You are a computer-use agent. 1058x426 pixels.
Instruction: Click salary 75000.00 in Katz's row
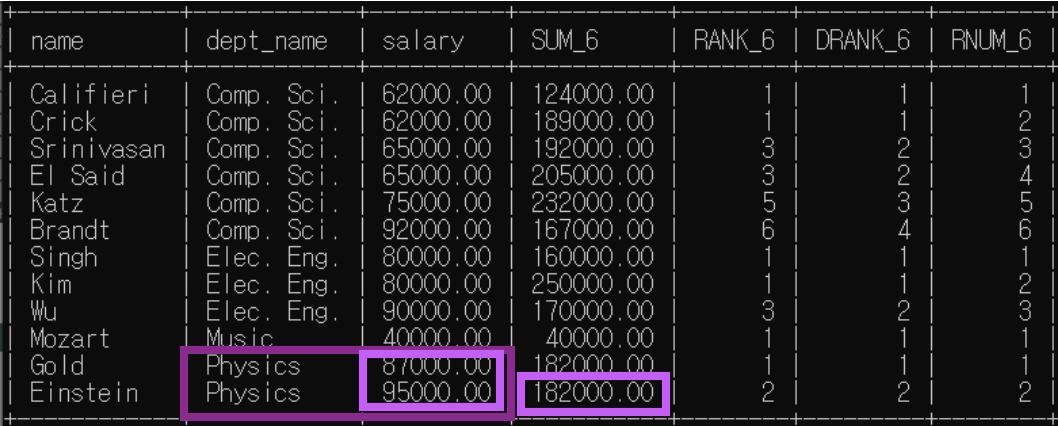(437, 203)
